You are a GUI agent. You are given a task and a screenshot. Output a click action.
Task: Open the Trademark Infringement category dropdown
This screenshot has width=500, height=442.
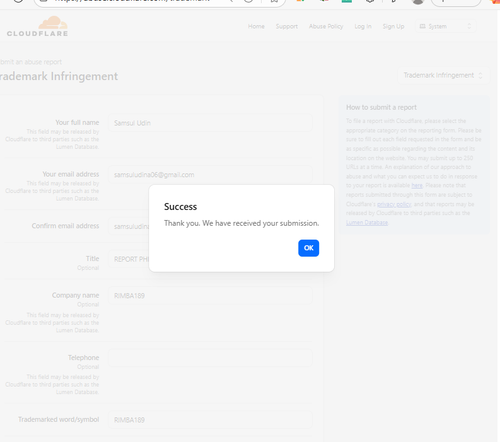click(443, 75)
